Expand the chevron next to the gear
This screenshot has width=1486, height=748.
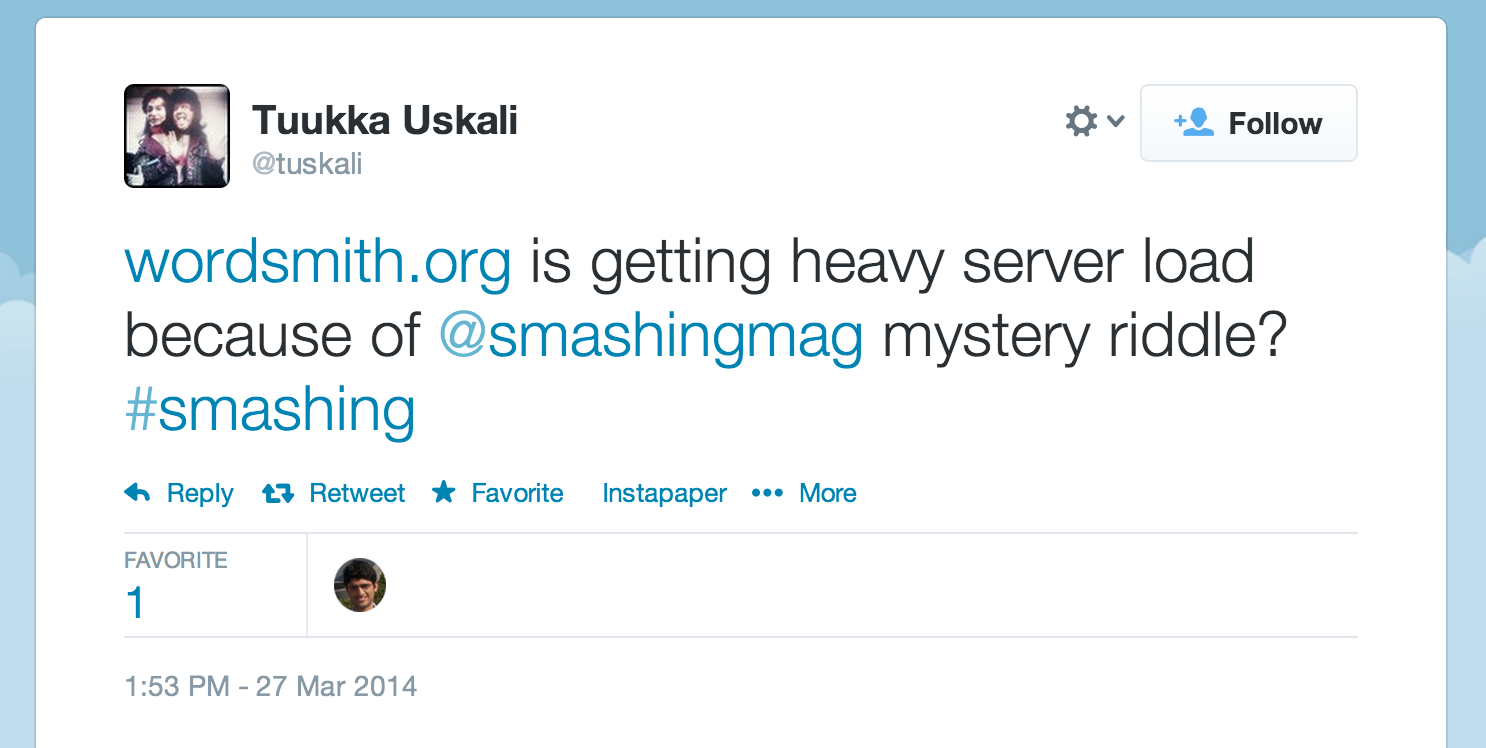[1116, 122]
